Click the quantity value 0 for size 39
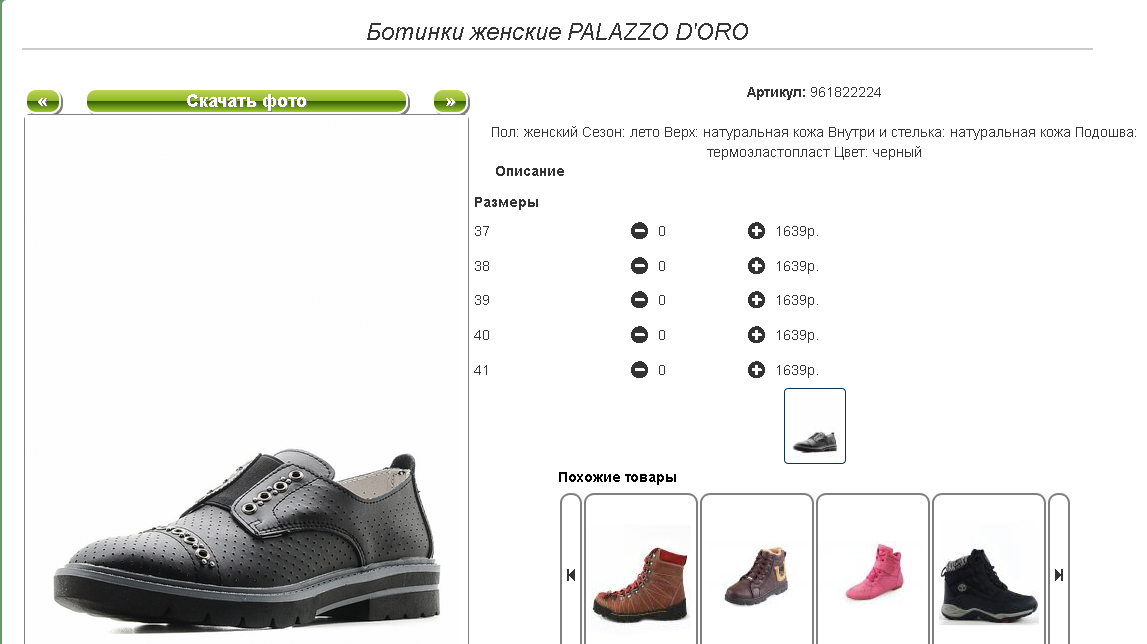 coord(662,300)
